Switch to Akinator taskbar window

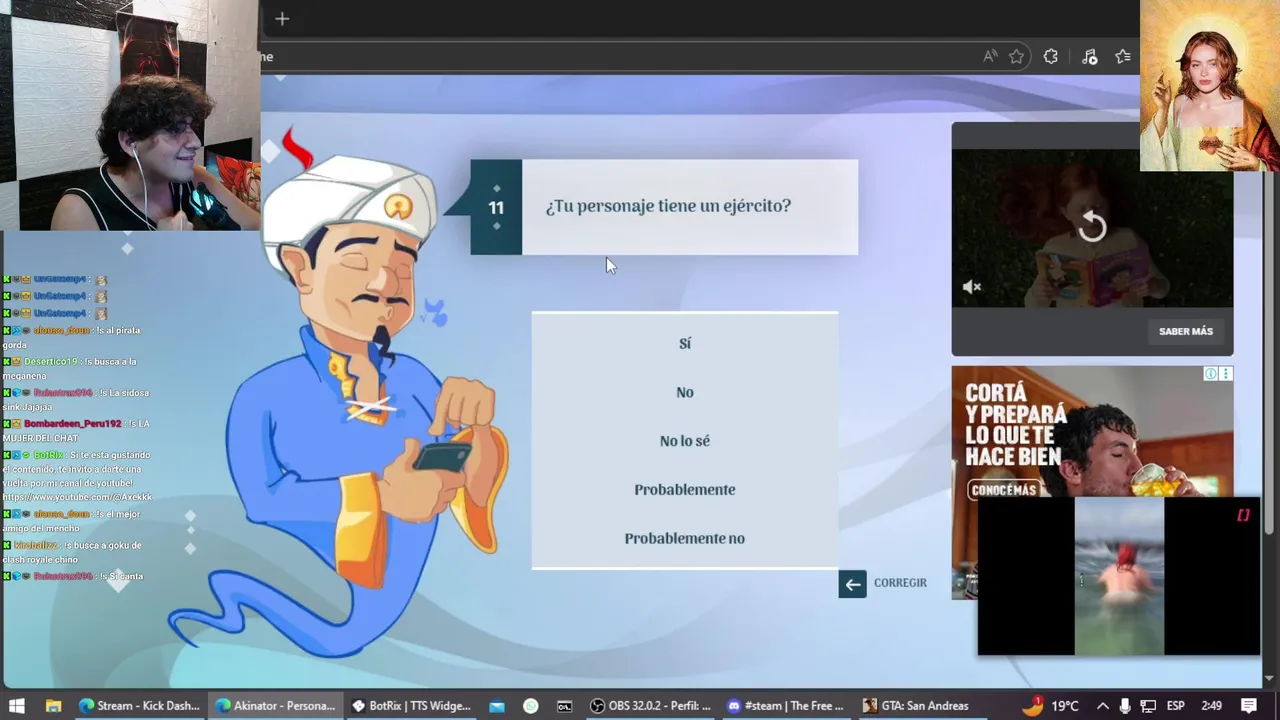pos(275,706)
